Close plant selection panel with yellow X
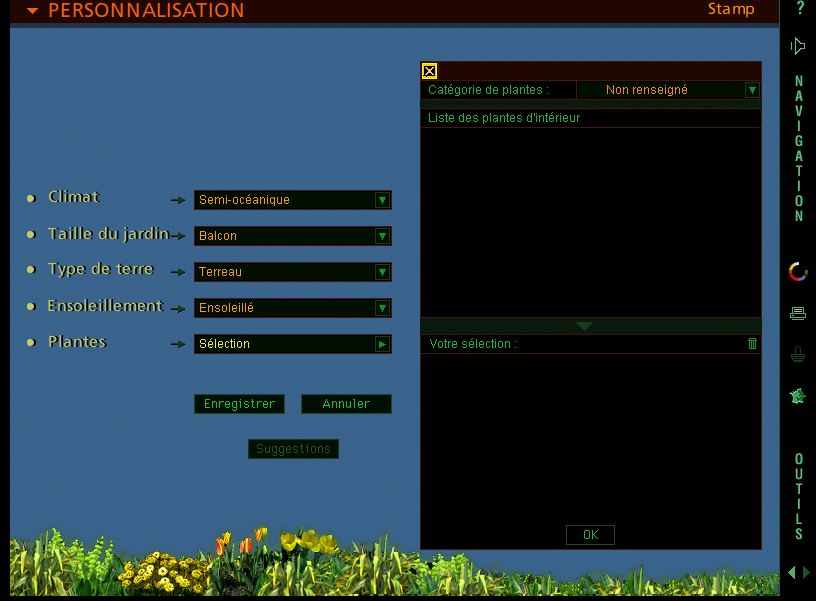816x601 pixels. [x=430, y=71]
